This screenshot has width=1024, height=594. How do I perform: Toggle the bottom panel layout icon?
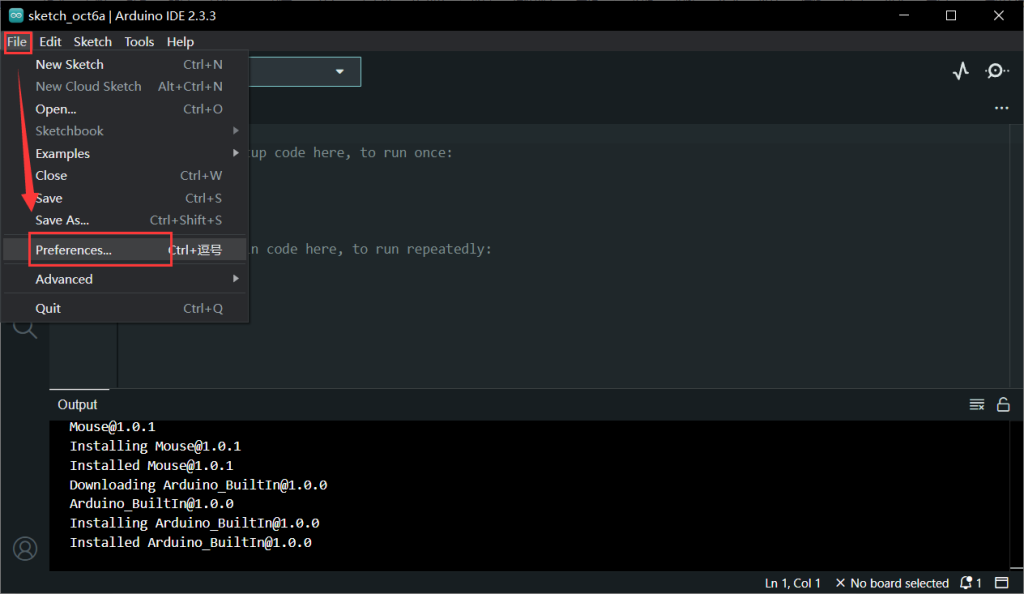pyautogui.click(x=1002, y=583)
